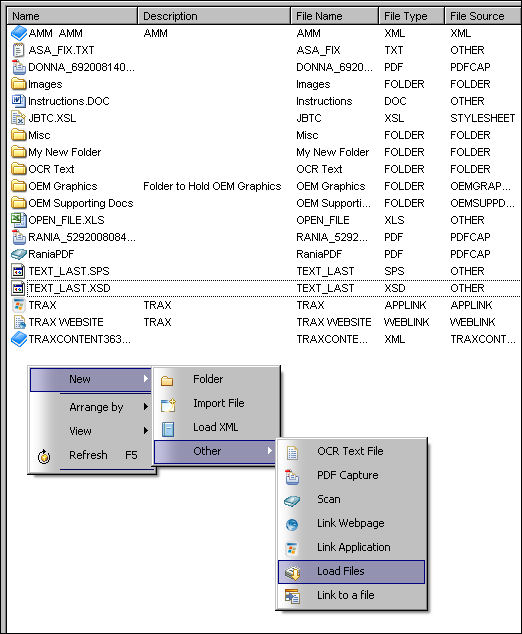
Task: Select the RaniaPDF file name cell
Action: (x=319, y=254)
